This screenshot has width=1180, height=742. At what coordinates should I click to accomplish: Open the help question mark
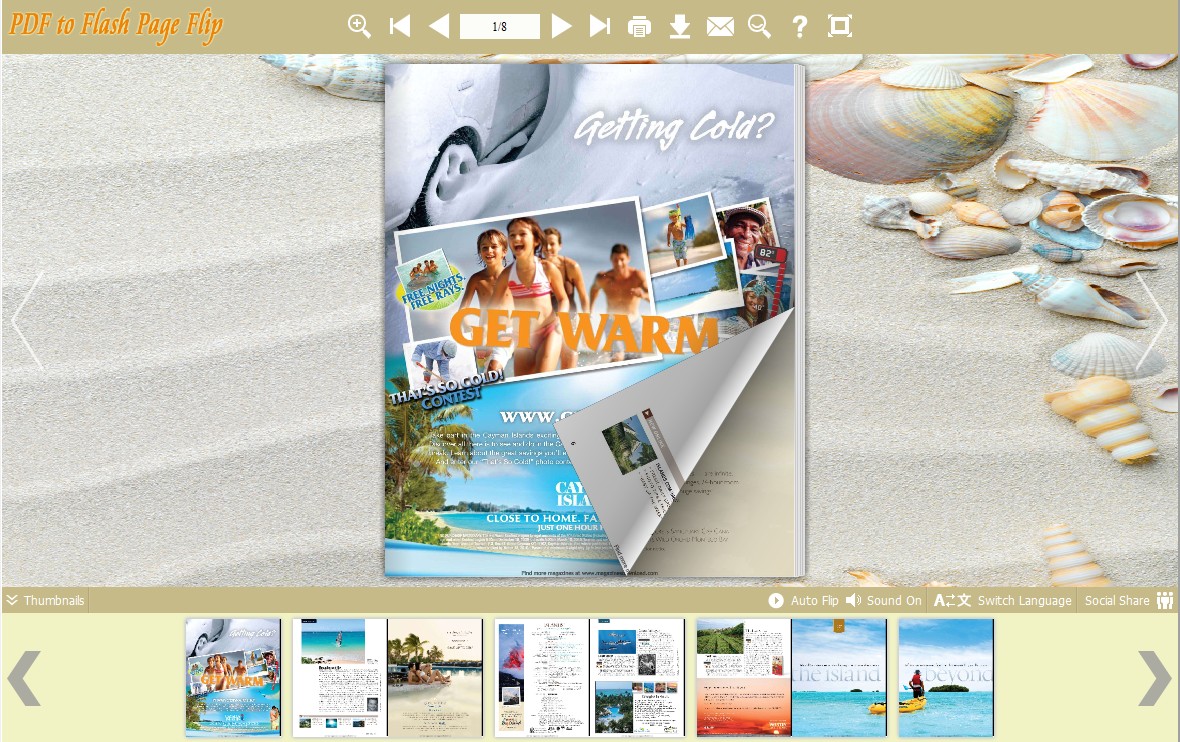point(799,27)
